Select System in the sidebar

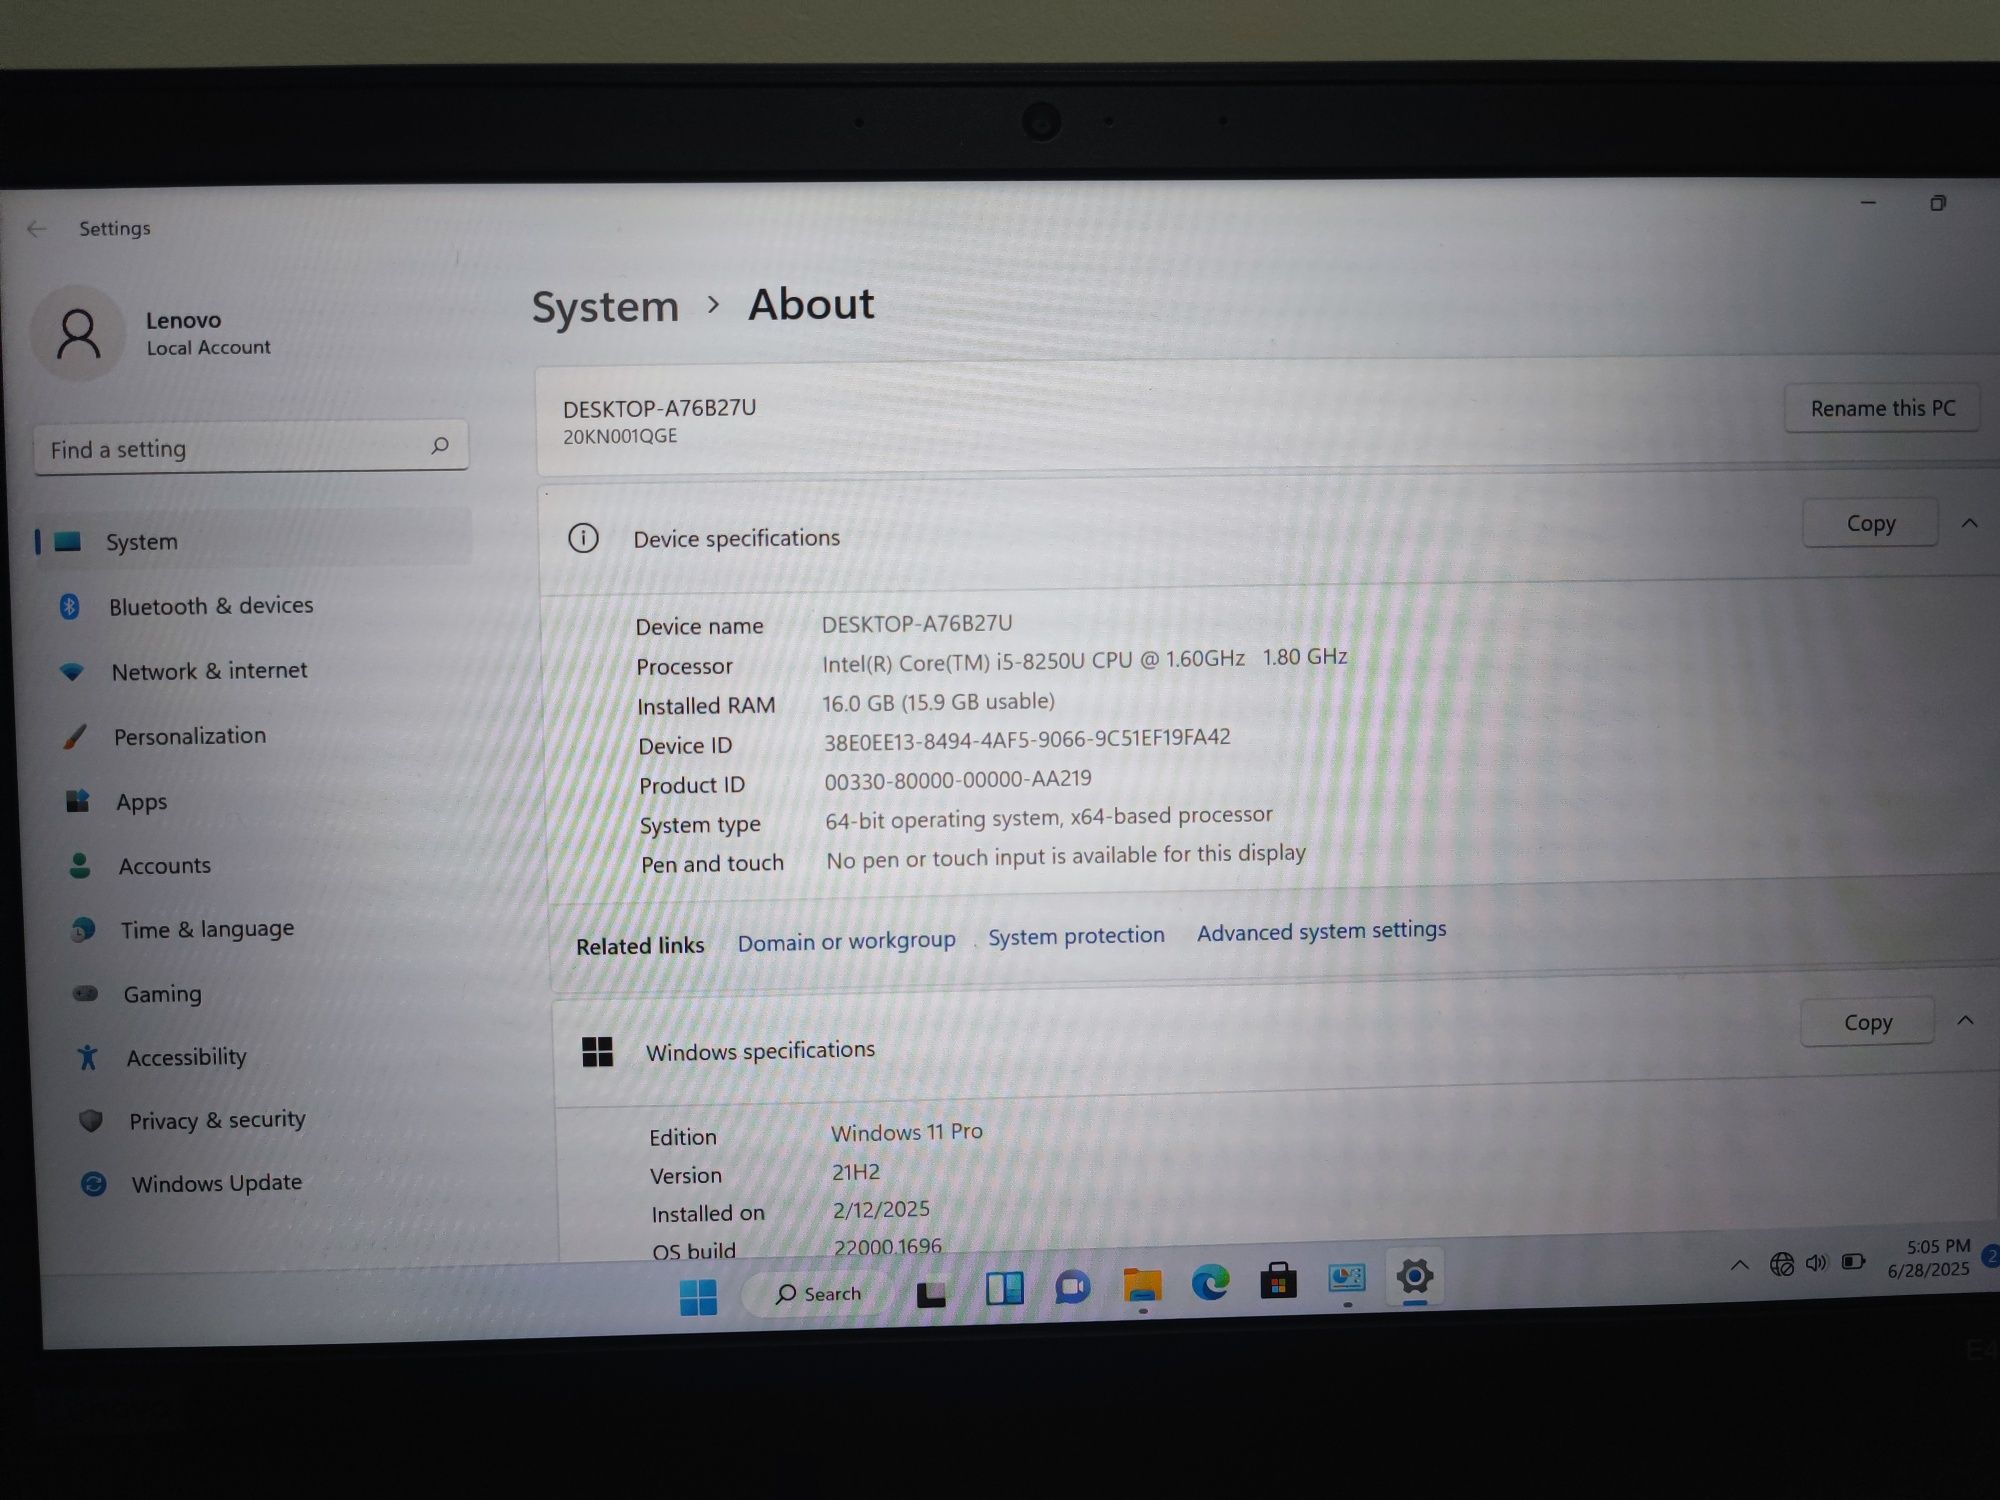(x=254, y=540)
